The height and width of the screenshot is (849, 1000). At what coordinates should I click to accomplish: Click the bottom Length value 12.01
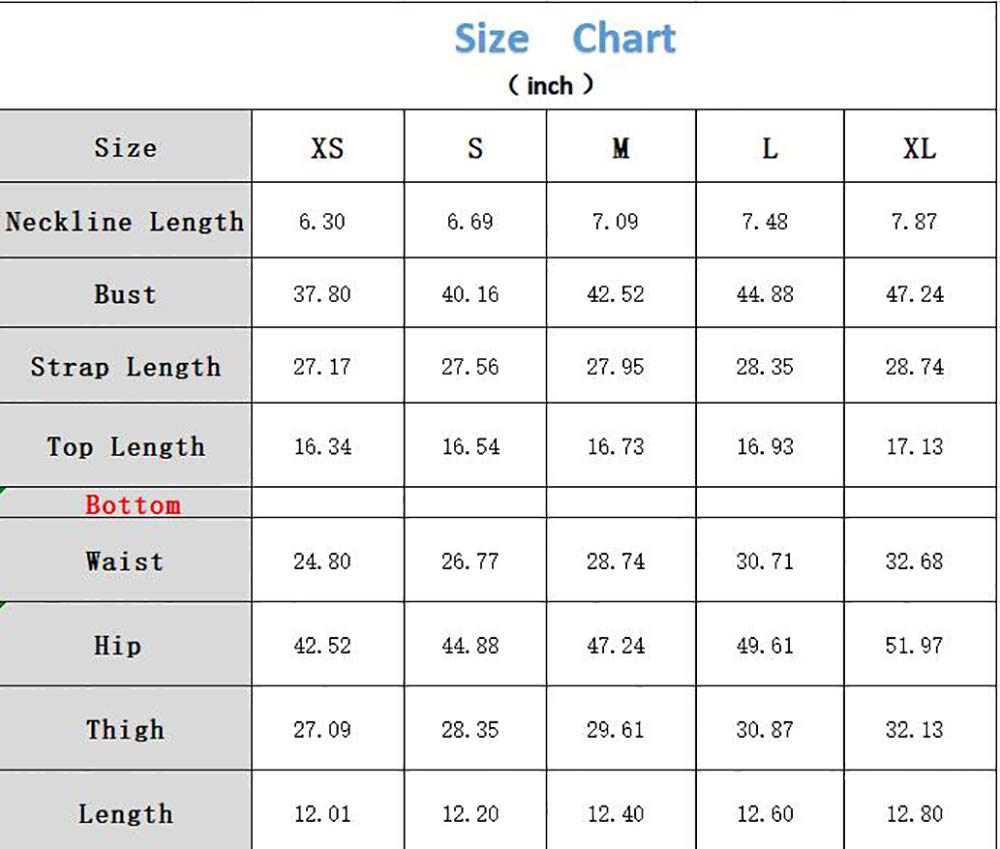pos(322,814)
